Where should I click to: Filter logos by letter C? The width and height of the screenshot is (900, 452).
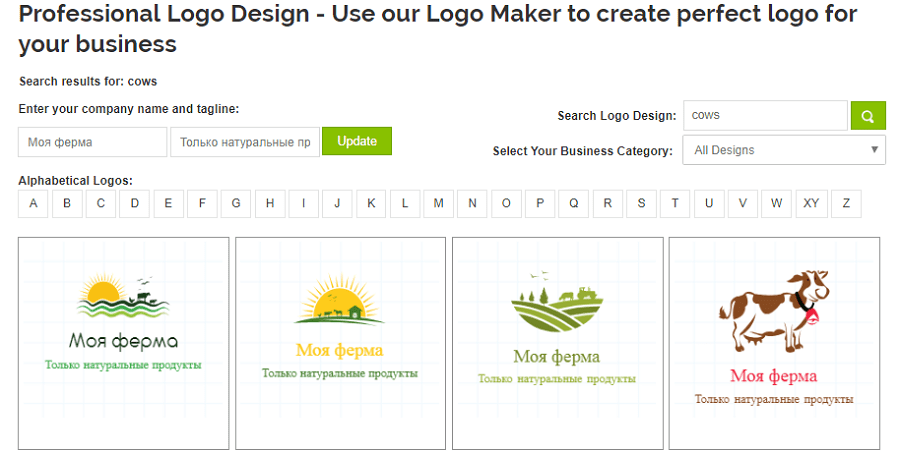click(101, 203)
